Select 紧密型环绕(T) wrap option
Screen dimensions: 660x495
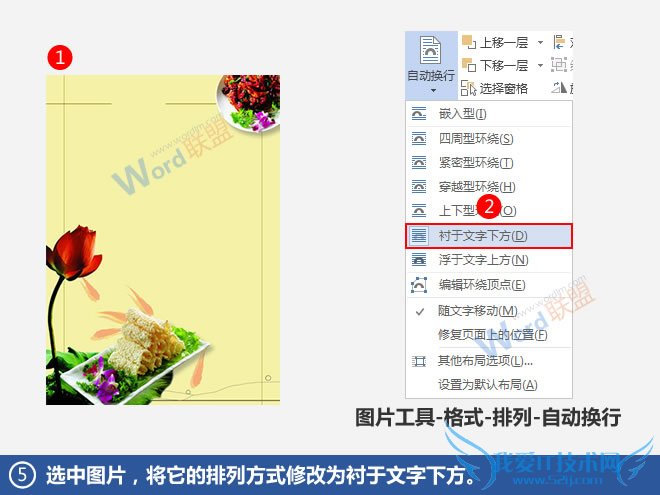(x=489, y=162)
